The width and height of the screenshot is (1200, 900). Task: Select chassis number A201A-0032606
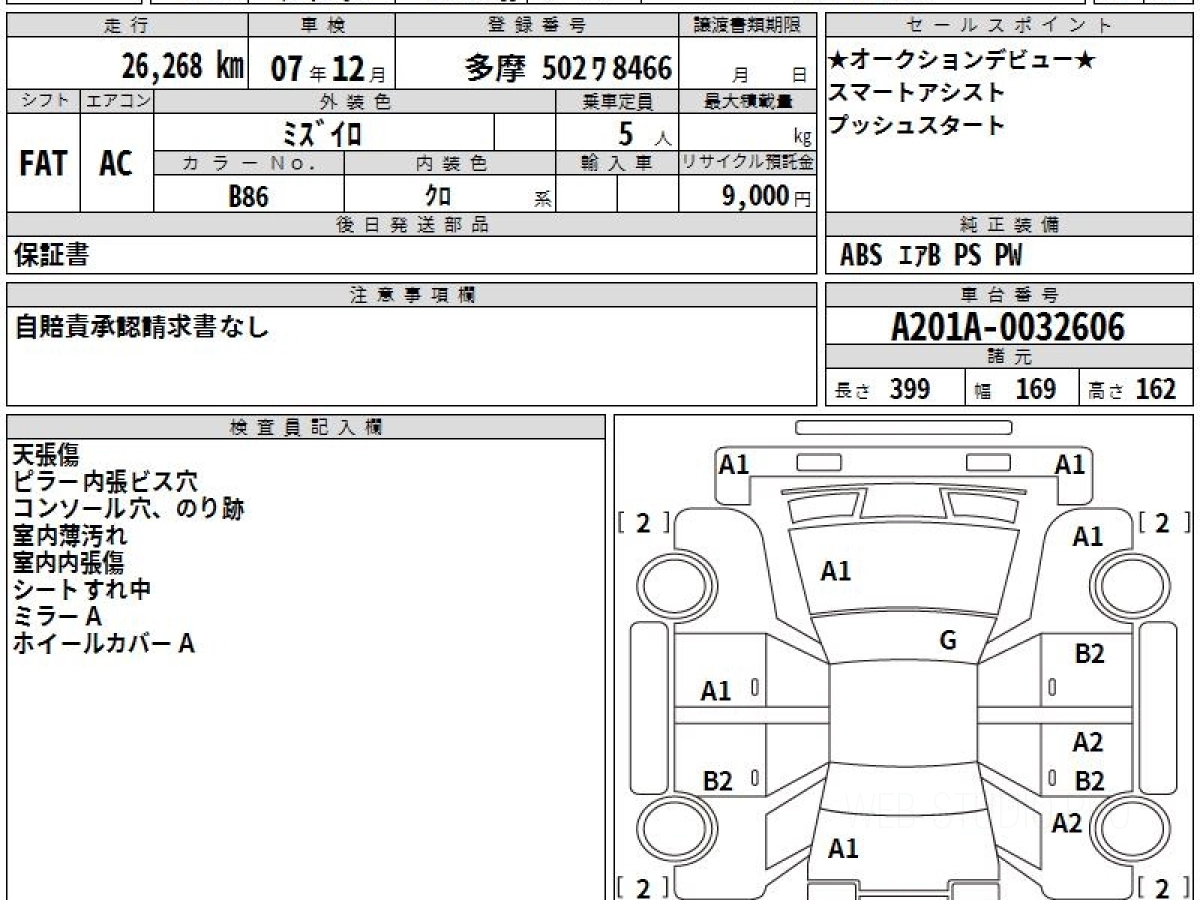1008,327
